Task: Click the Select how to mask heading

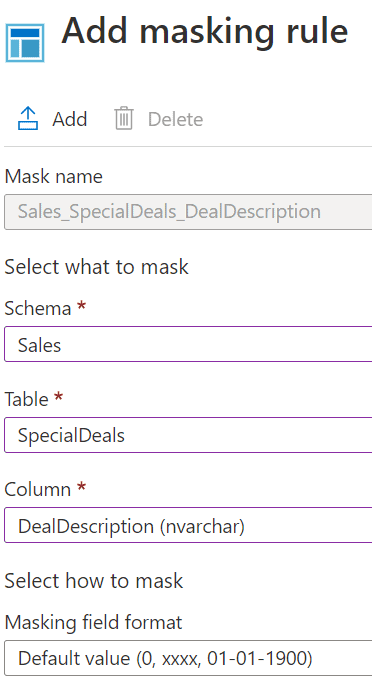Action: pyautogui.click(x=94, y=581)
